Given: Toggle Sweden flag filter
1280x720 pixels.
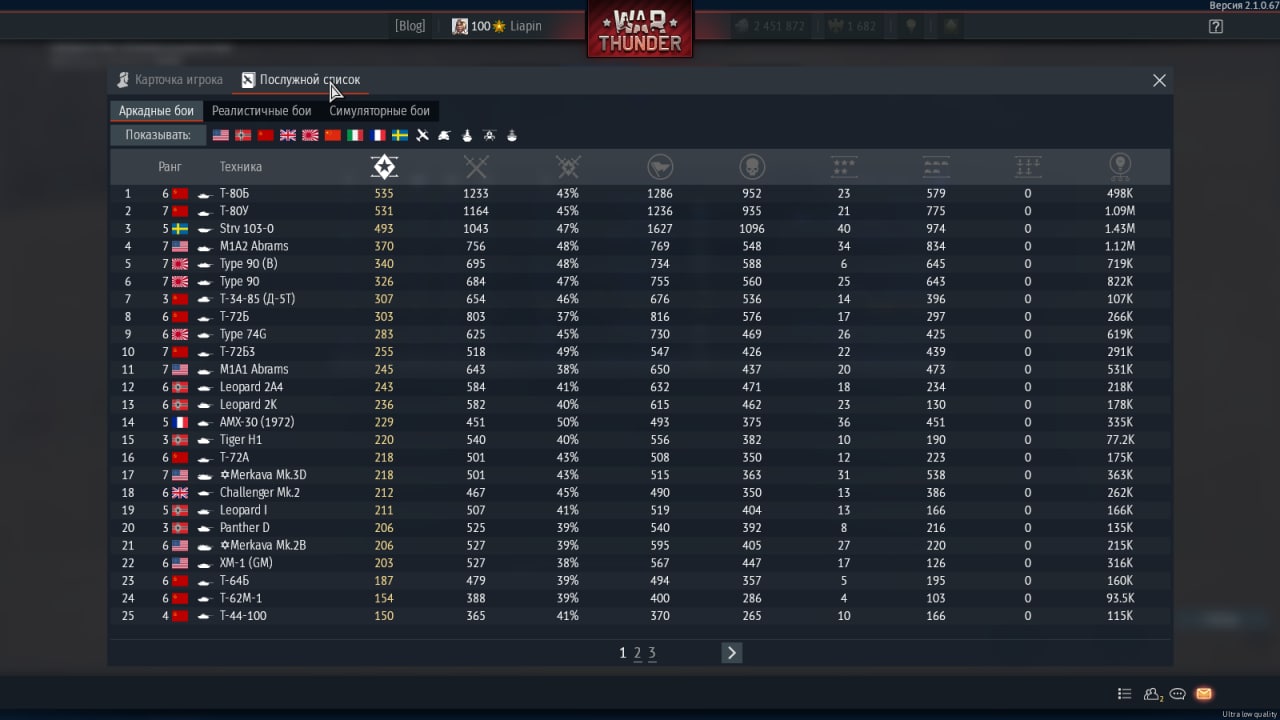Looking at the screenshot, I should [x=399, y=135].
